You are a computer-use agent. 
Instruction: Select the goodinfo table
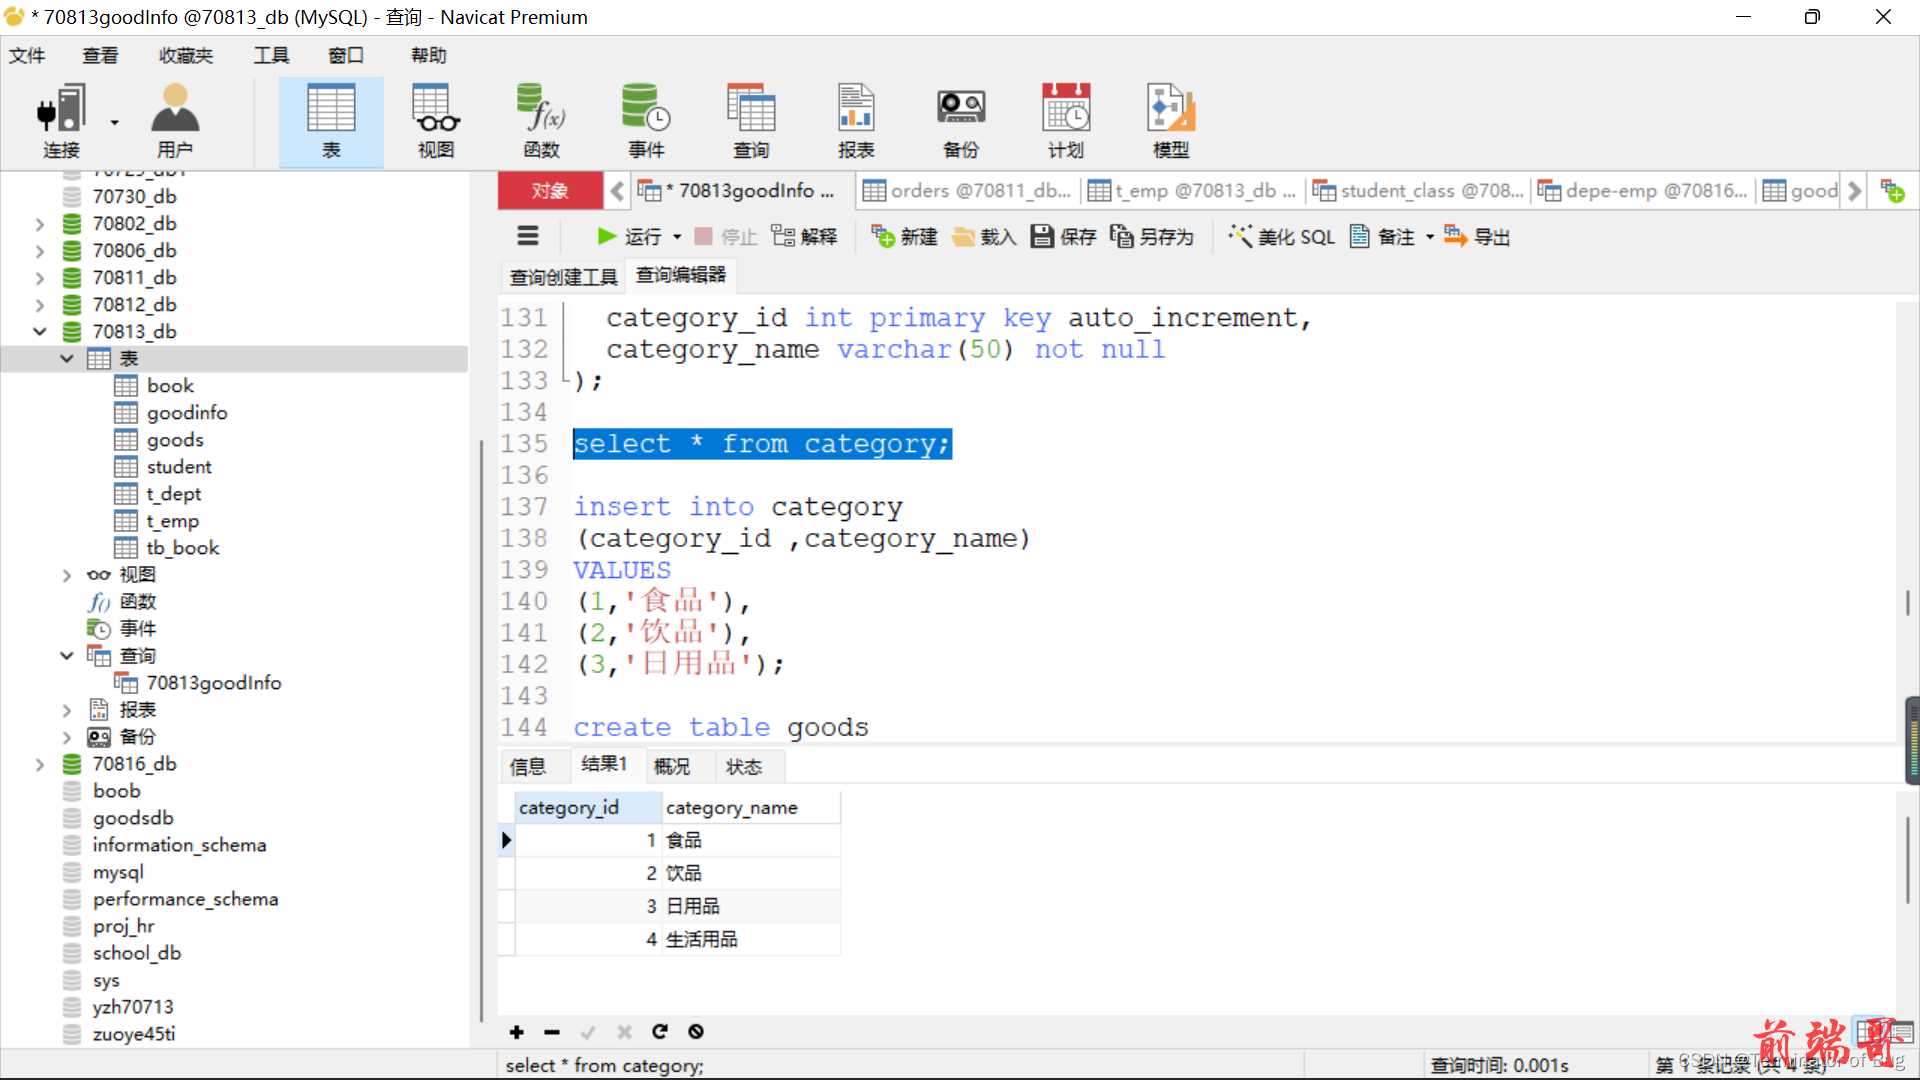tap(187, 412)
